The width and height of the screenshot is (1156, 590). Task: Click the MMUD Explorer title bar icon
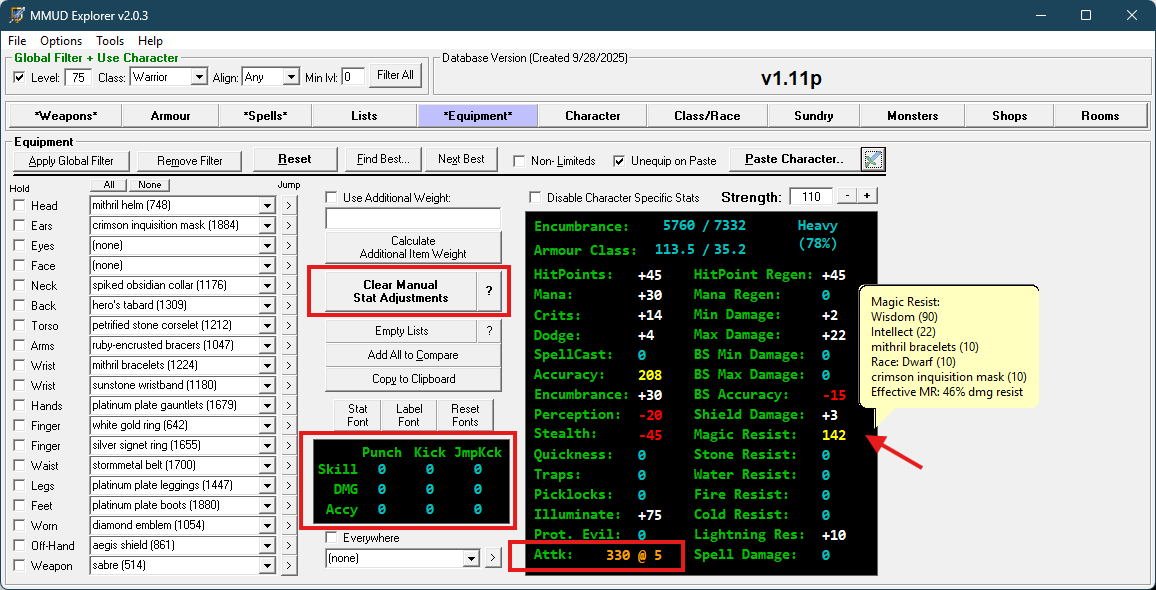(x=17, y=15)
